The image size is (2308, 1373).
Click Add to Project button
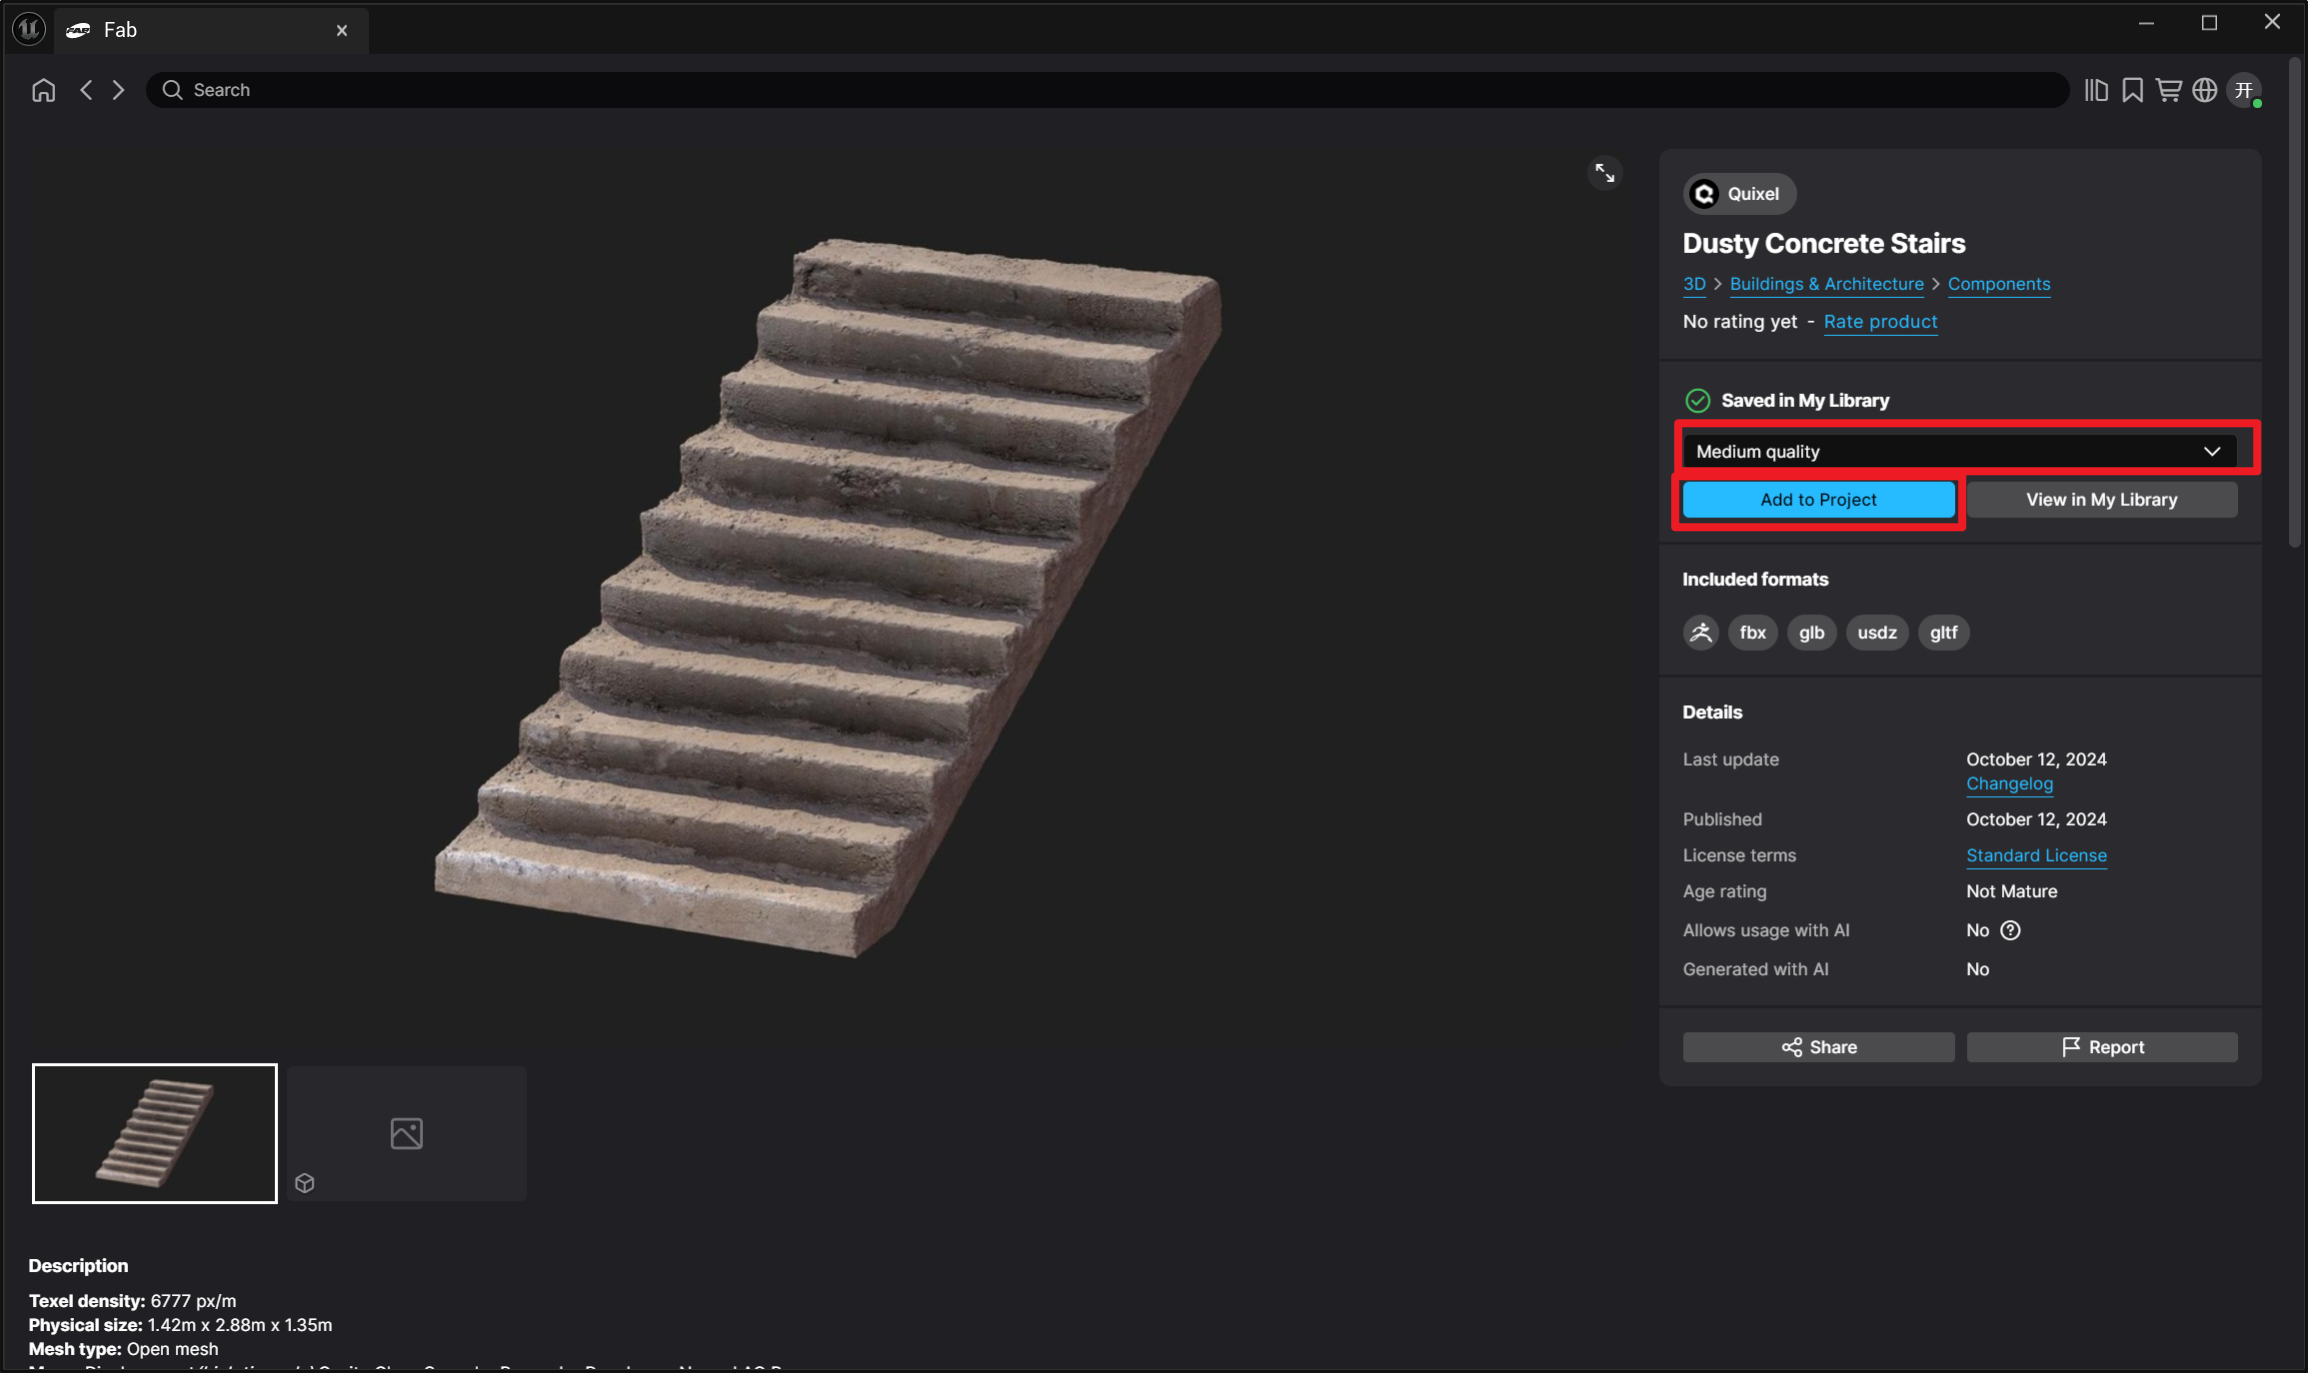tap(1817, 499)
